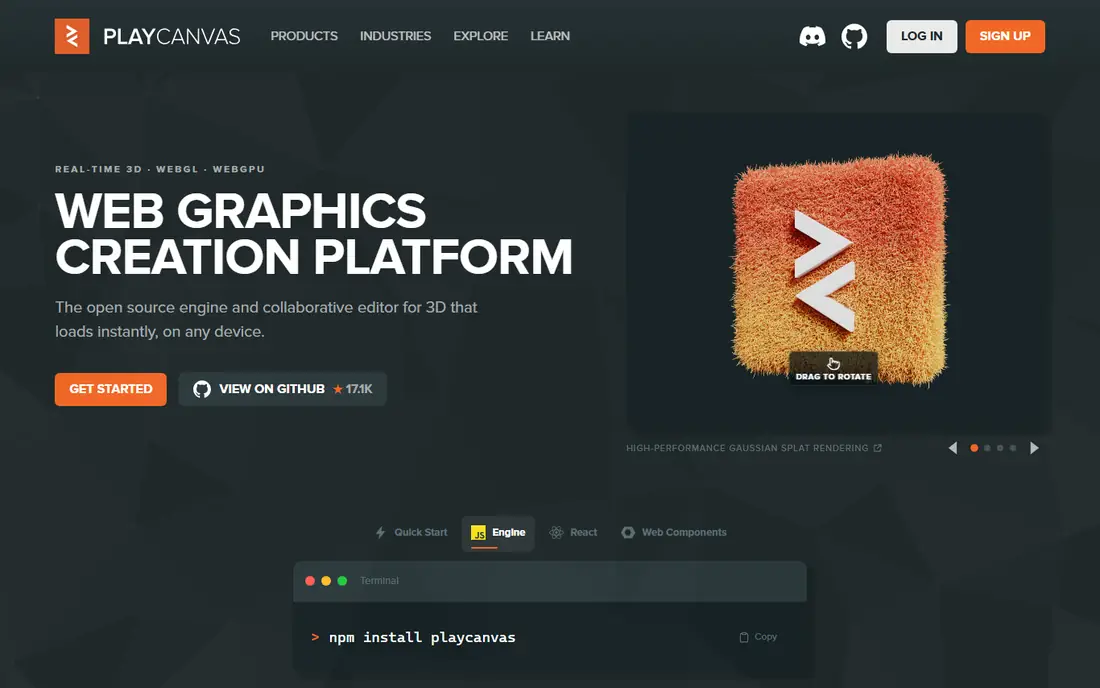Image resolution: width=1100 pixels, height=688 pixels.
Task: Select the third carousel dot
Action: pyautogui.click(x=1000, y=447)
